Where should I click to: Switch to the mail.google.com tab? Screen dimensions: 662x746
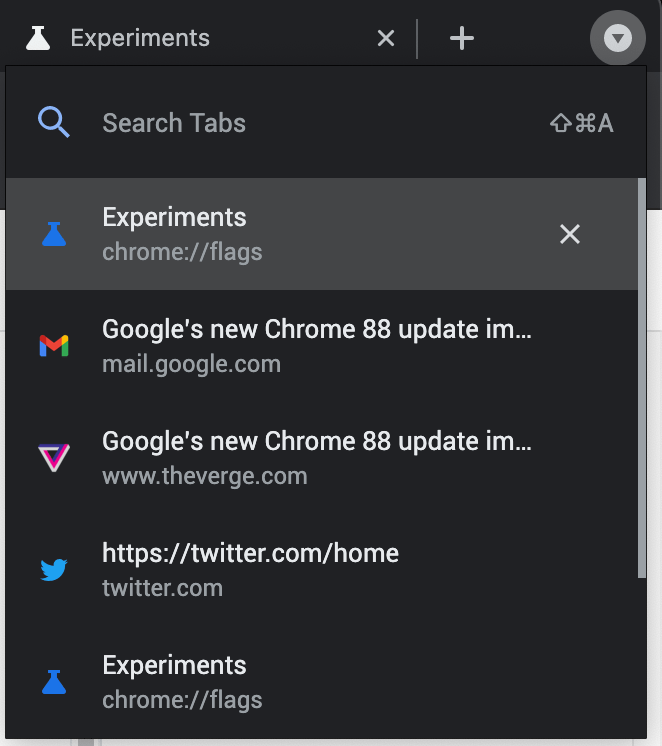pyautogui.click(x=316, y=346)
